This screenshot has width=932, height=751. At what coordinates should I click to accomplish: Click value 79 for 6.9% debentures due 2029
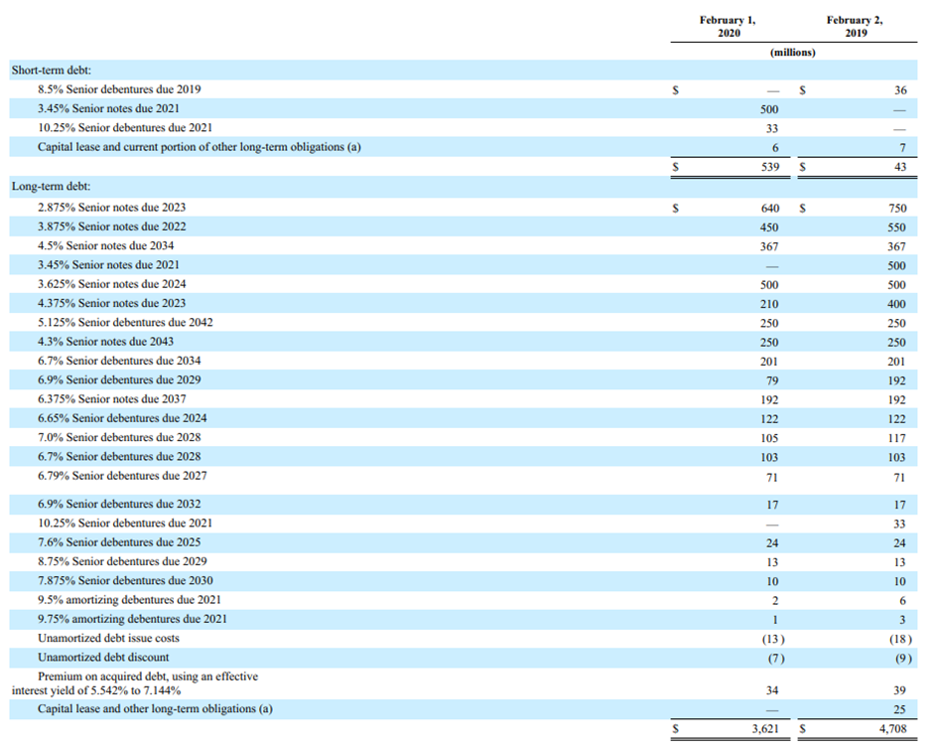[772, 381]
